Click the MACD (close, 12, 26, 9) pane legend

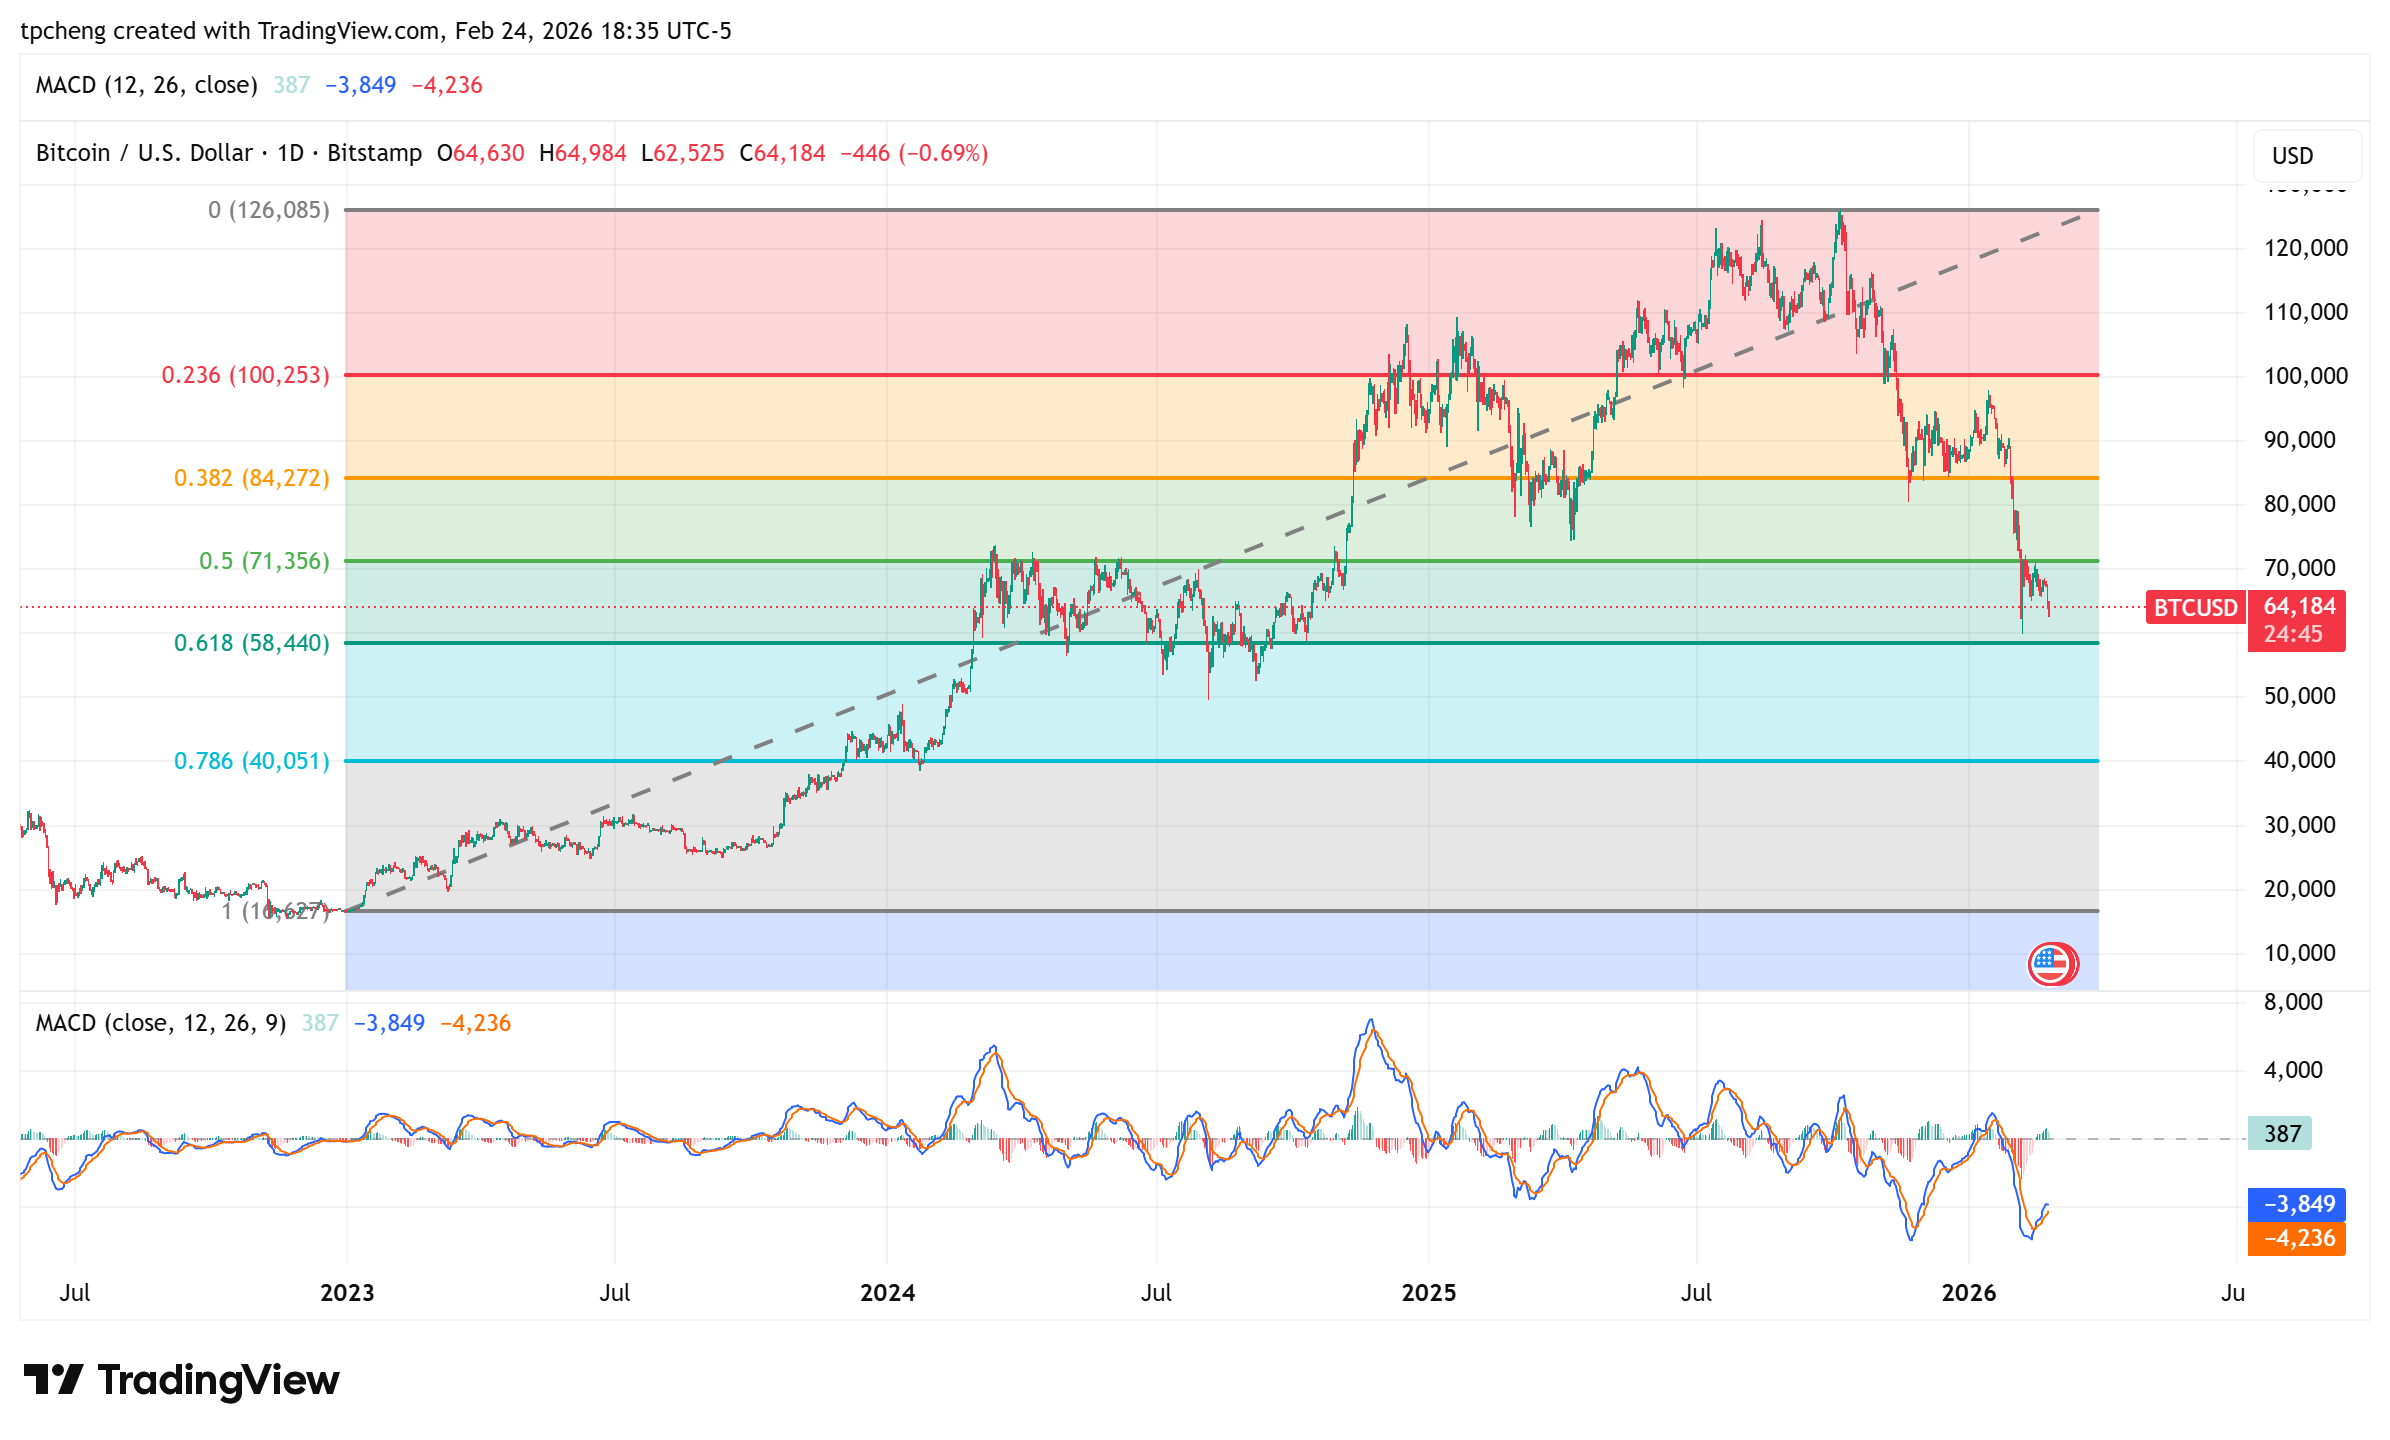(x=160, y=1023)
